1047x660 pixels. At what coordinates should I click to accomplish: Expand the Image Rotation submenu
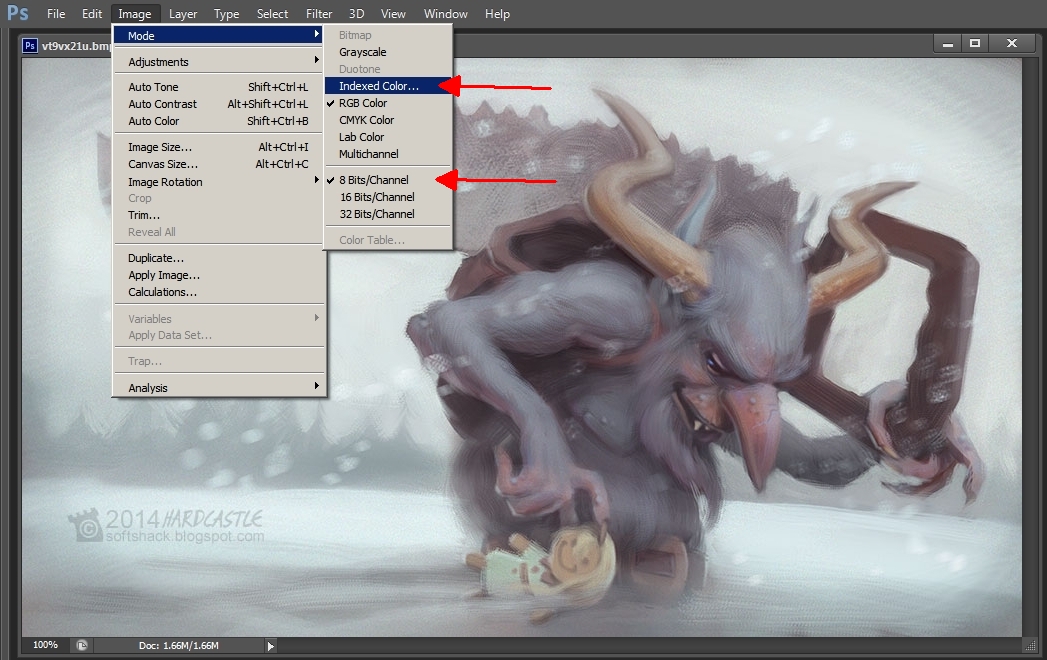point(218,182)
